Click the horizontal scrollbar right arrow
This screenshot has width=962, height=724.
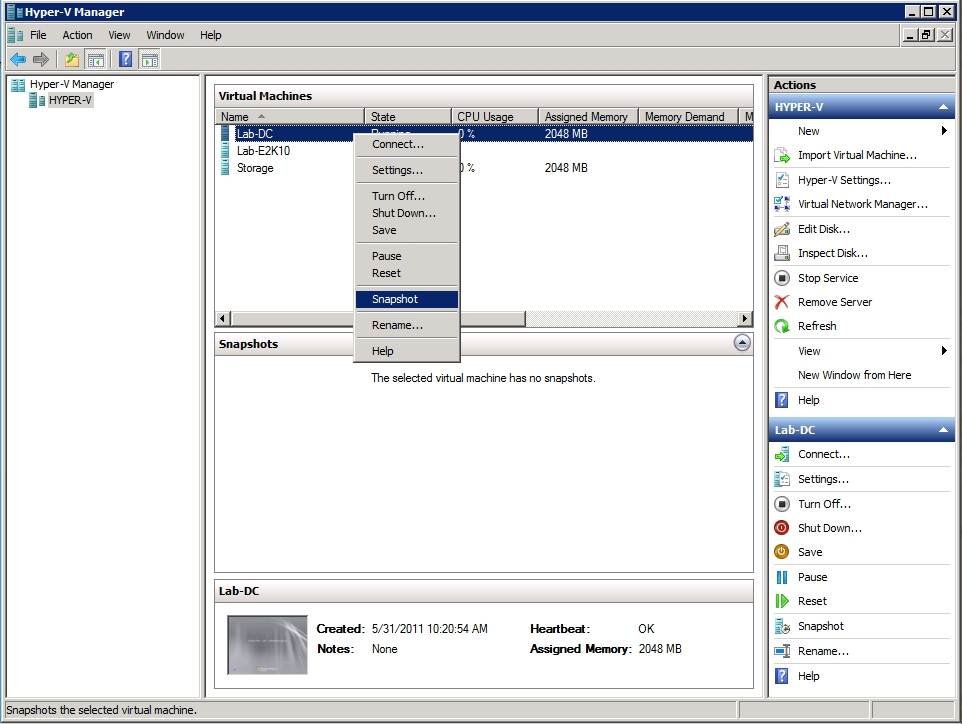(x=745, y=318)
